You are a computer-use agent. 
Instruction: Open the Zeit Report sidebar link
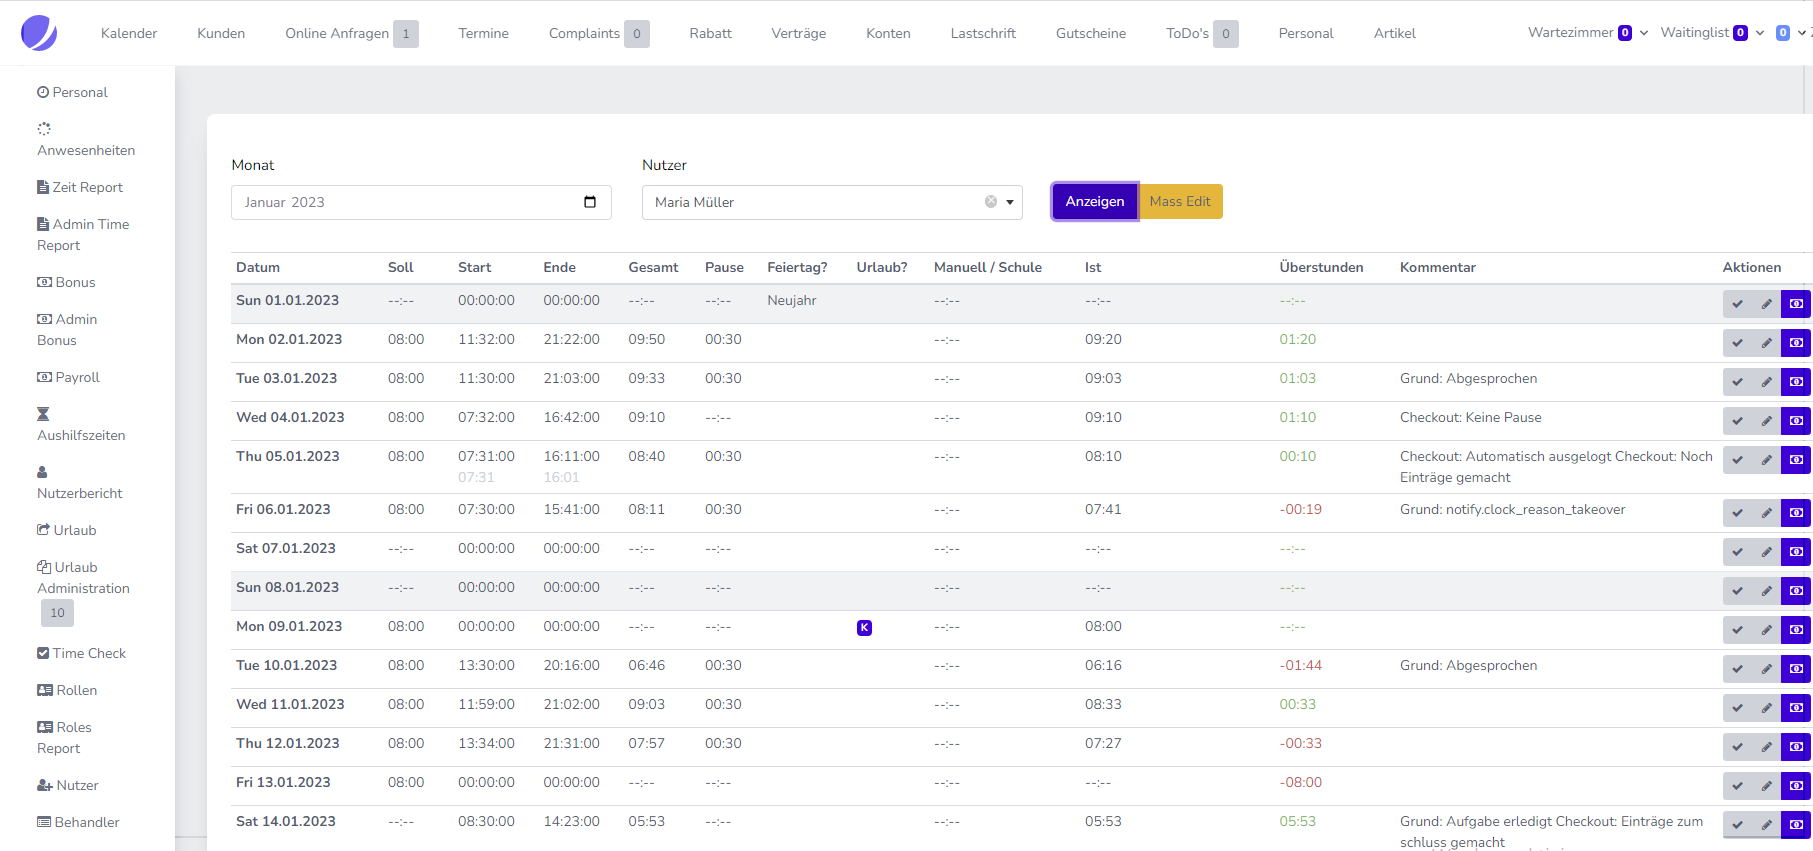80,187
